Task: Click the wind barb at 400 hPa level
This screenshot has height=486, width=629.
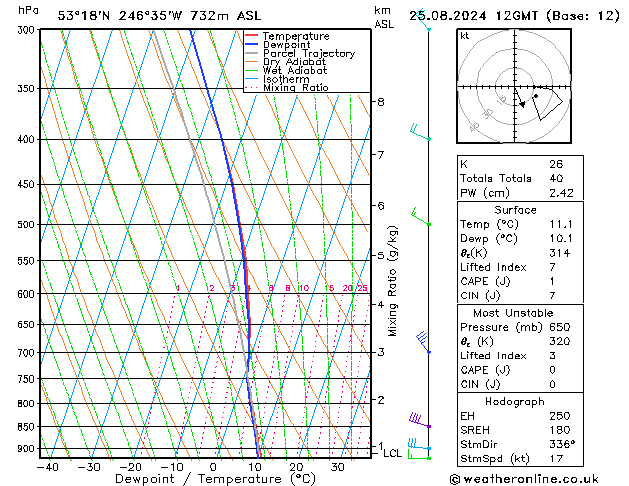Action: (420, 132)
